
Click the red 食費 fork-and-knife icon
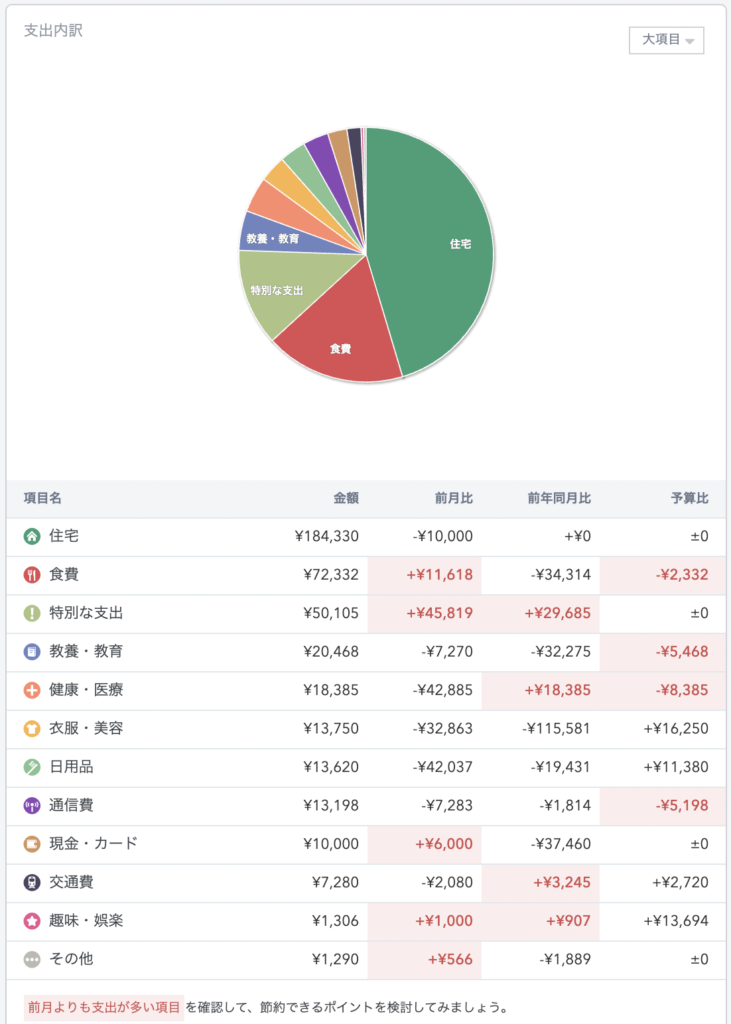click(x=32, y=575)
